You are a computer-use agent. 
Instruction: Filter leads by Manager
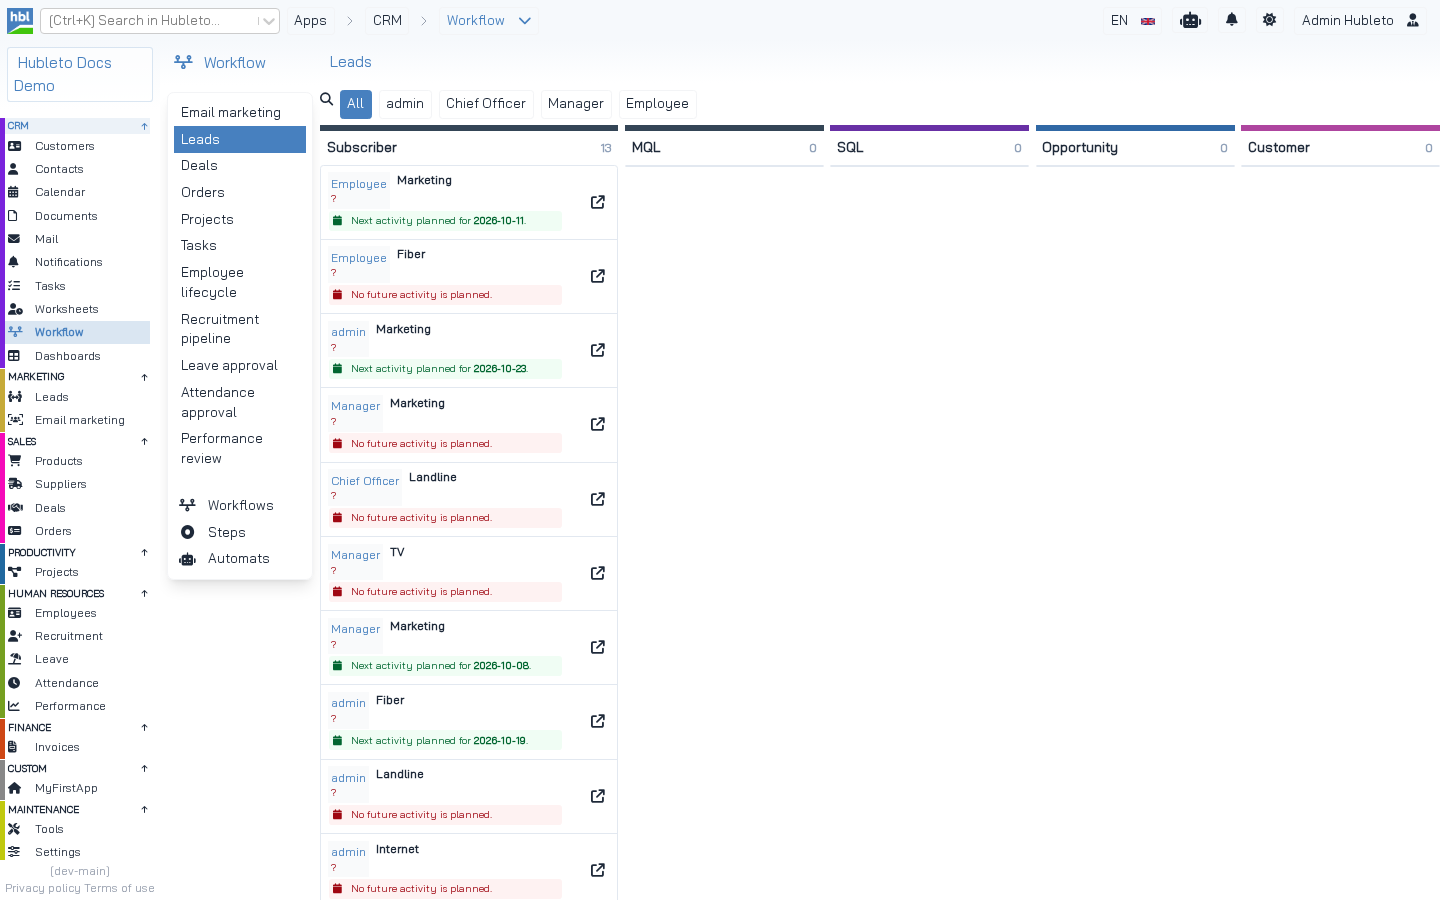pos(576,104)
